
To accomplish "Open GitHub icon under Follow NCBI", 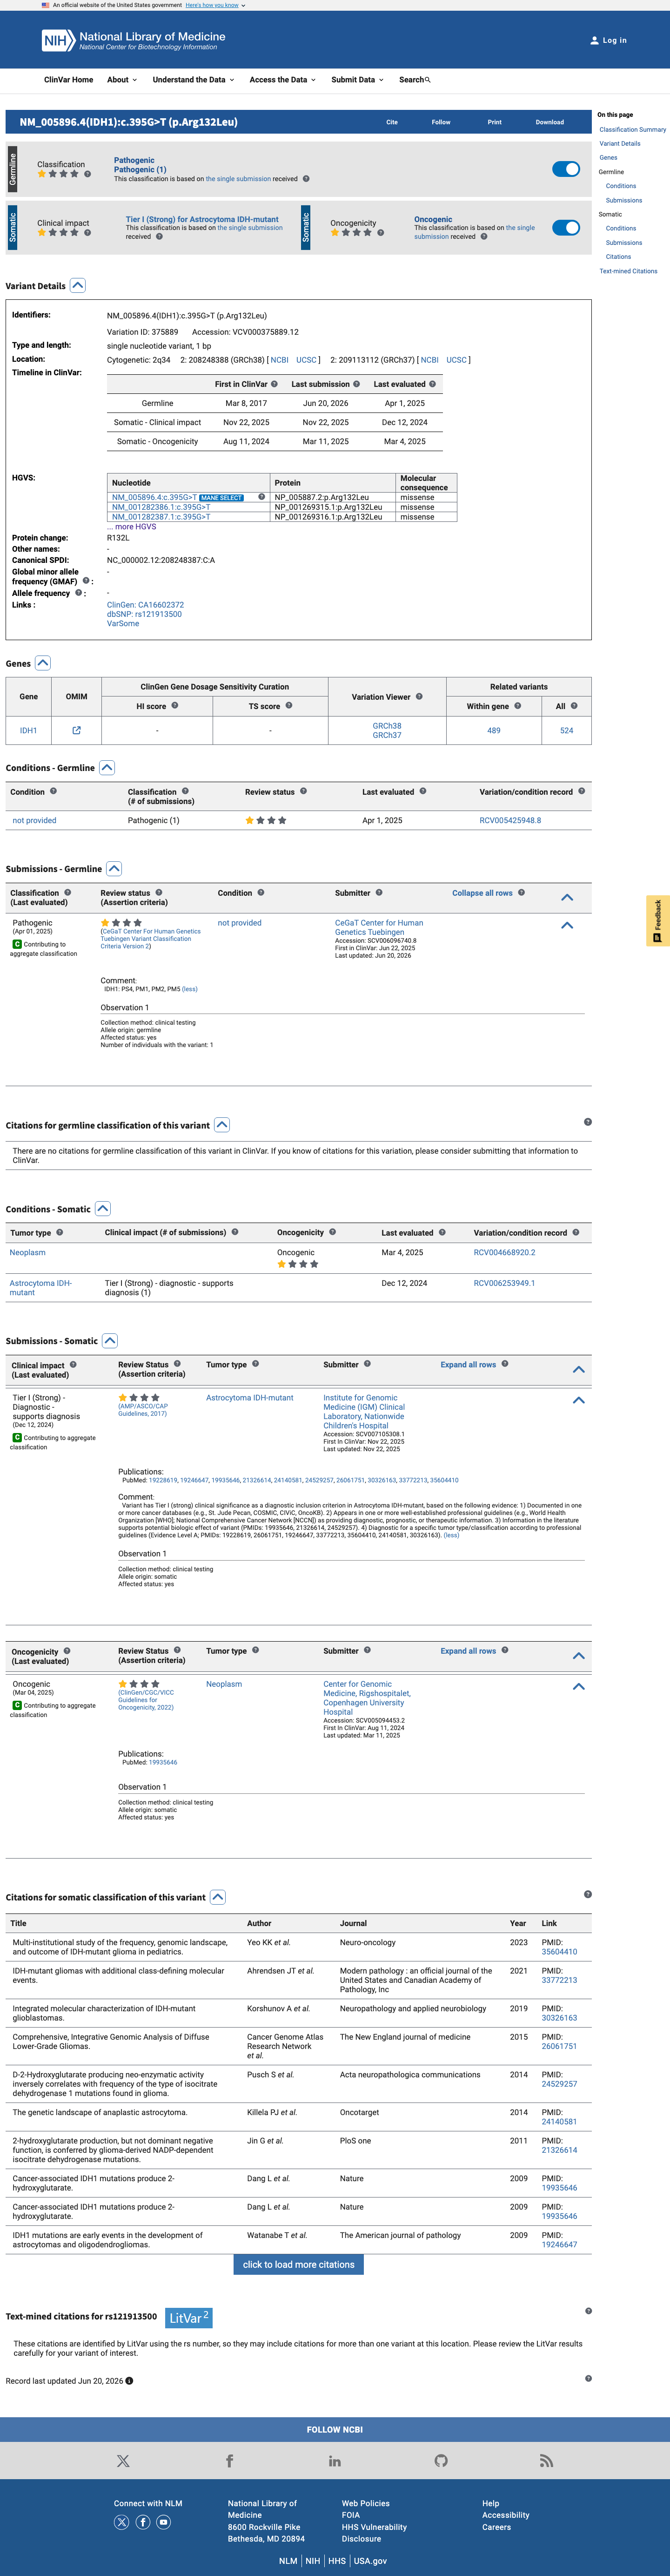I will pyautogui.click(x=441, y=2461).
